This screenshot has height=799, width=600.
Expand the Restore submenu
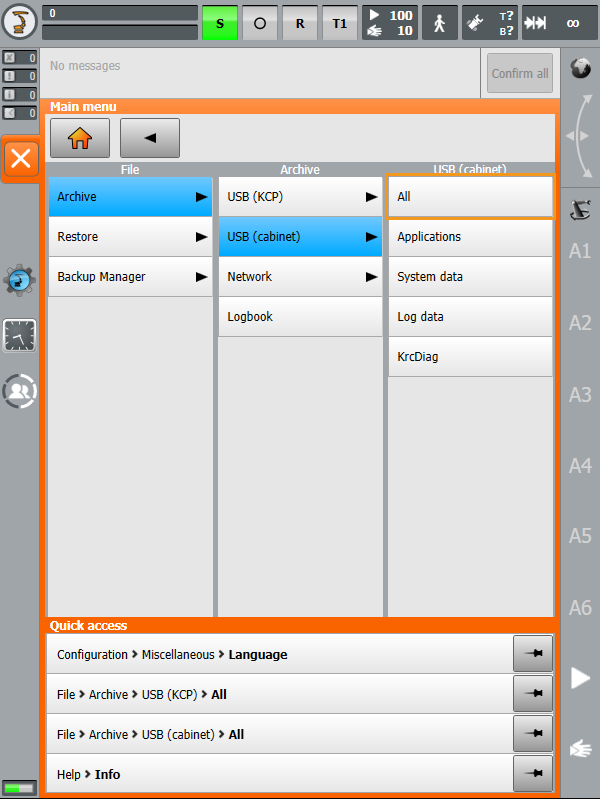tap(131, 236)
